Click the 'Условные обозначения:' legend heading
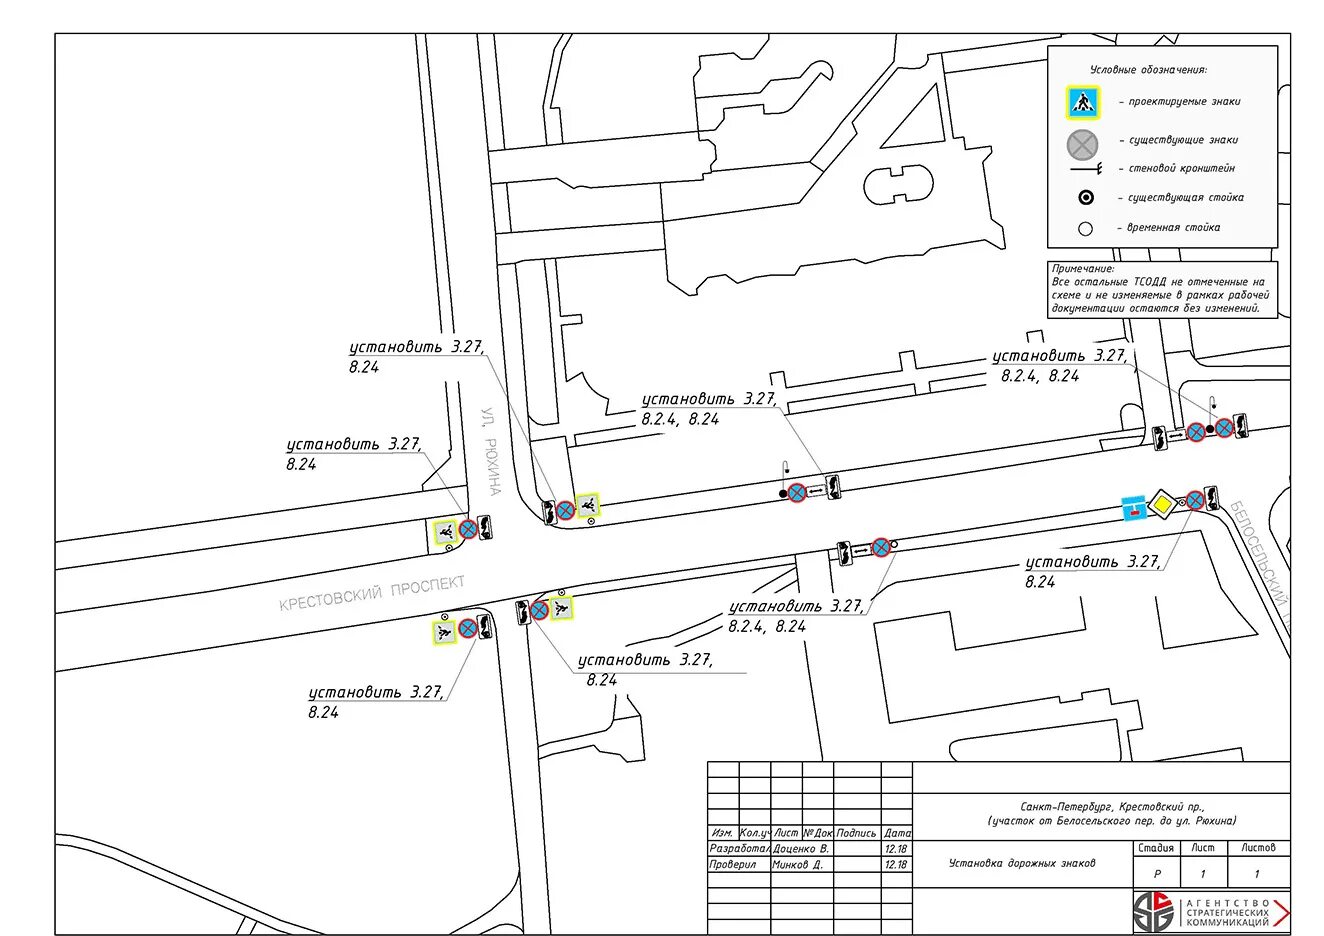 pyautogui.click(x=1148, y=70)
